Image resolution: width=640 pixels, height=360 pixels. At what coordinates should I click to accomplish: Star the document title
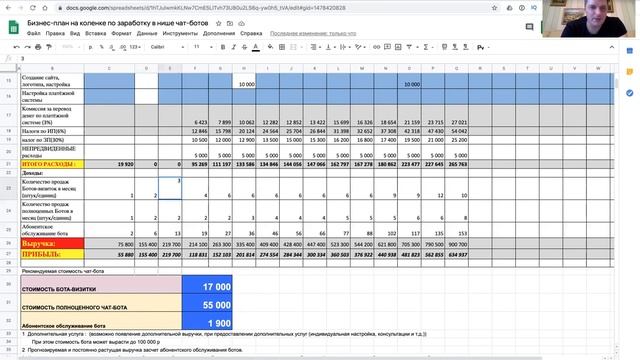[x=218, y=24]
